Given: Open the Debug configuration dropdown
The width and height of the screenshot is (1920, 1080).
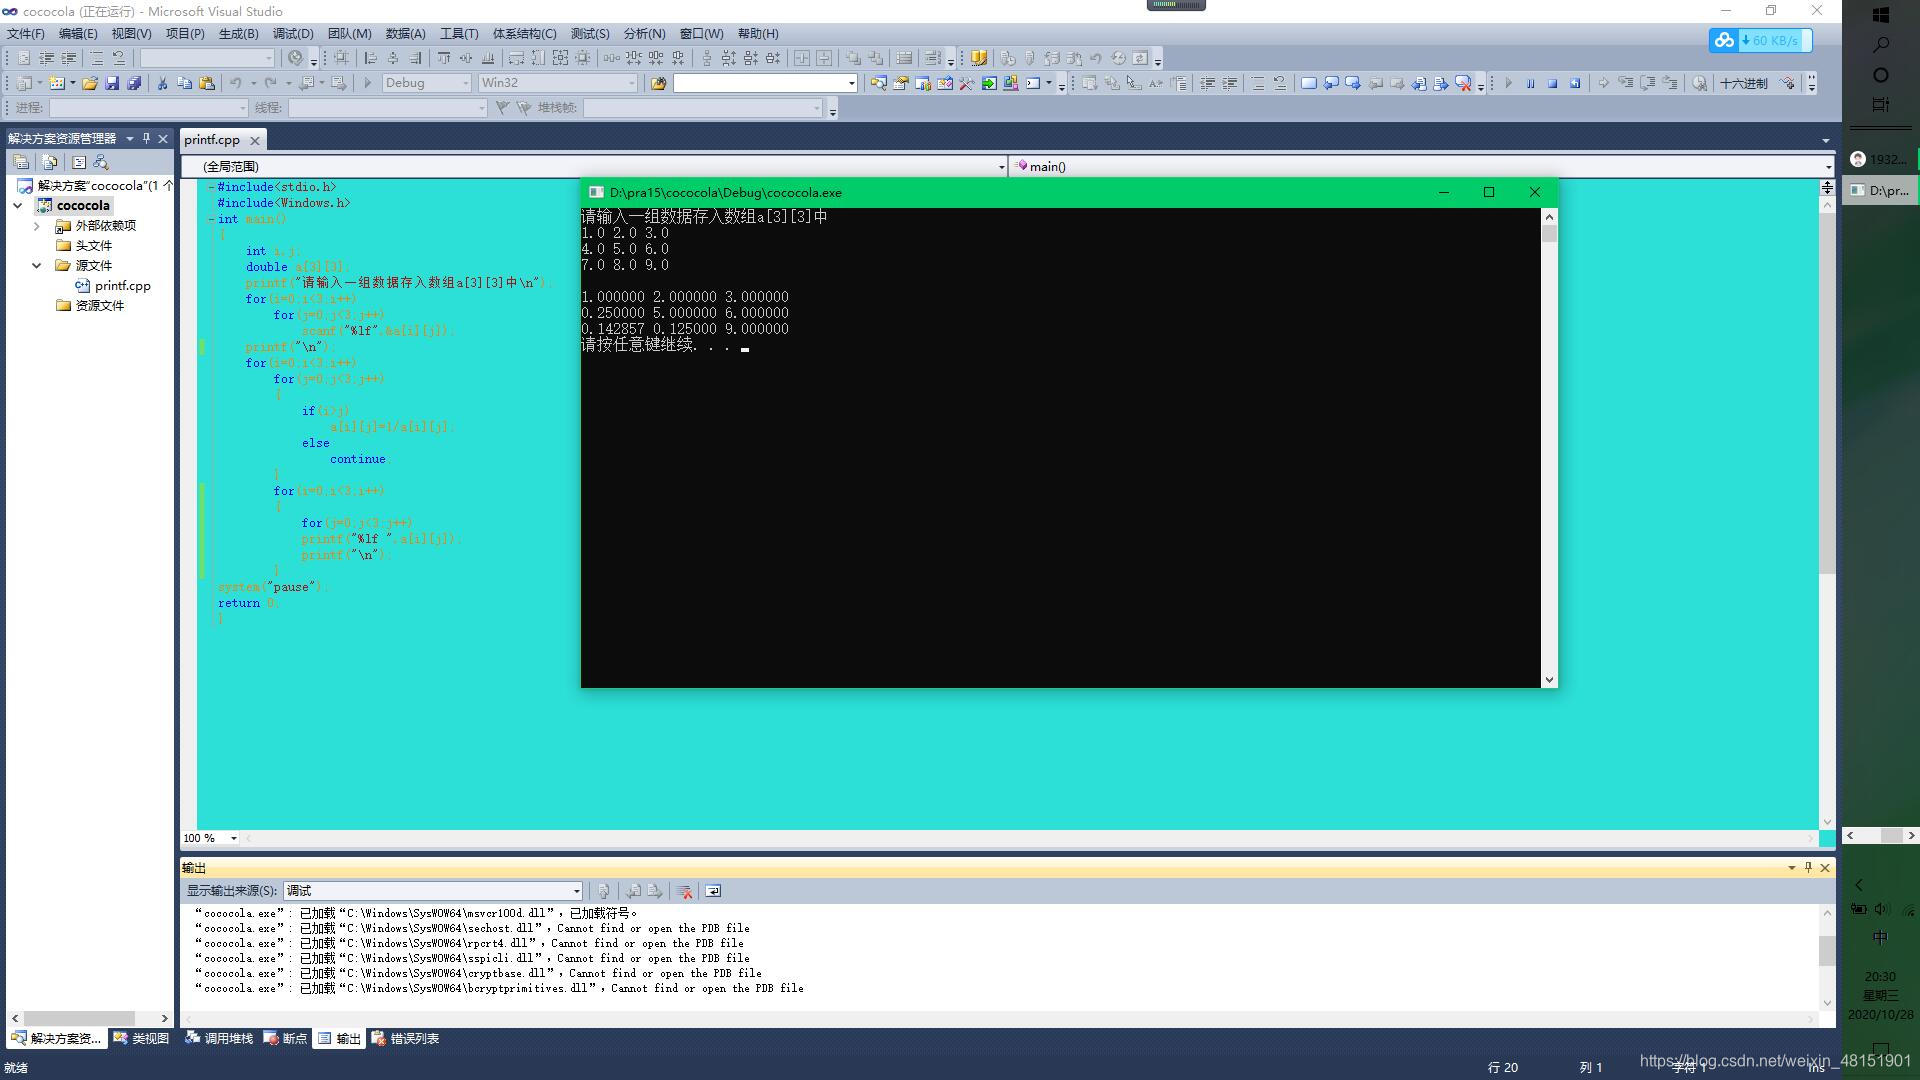Looking at the screenshot, I should (x=466, y=83).
